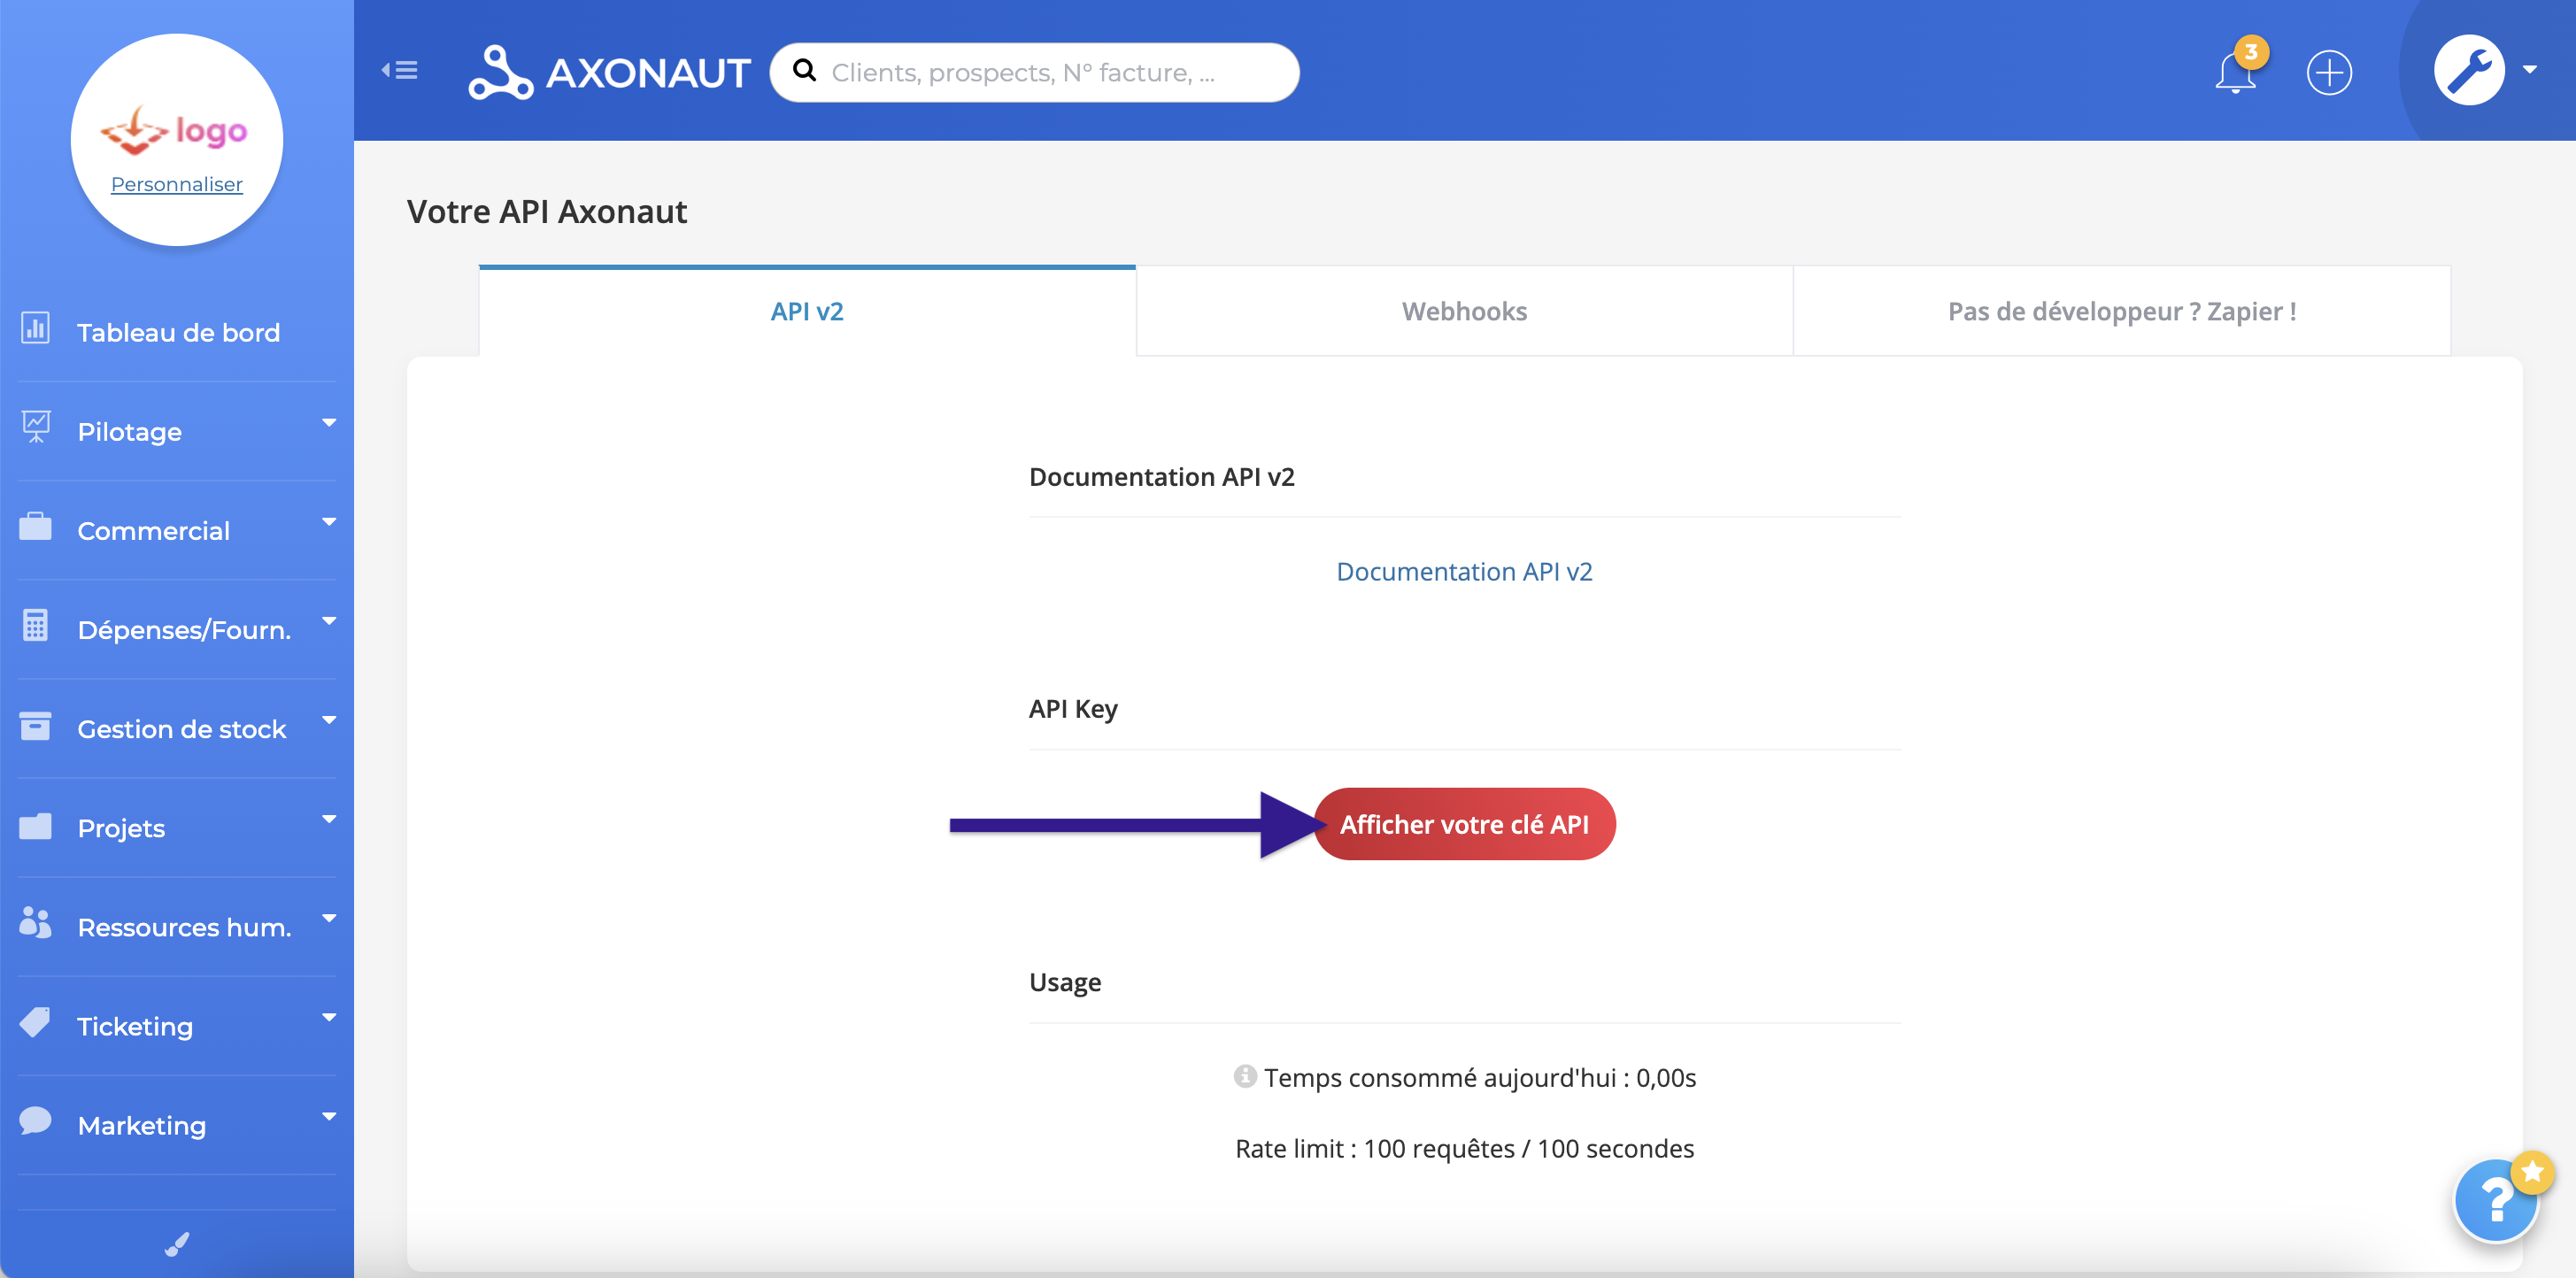The width and height of the screenshot is (2576, 1278).
Task: Select the API v2 tab
Action: point(807,311)
